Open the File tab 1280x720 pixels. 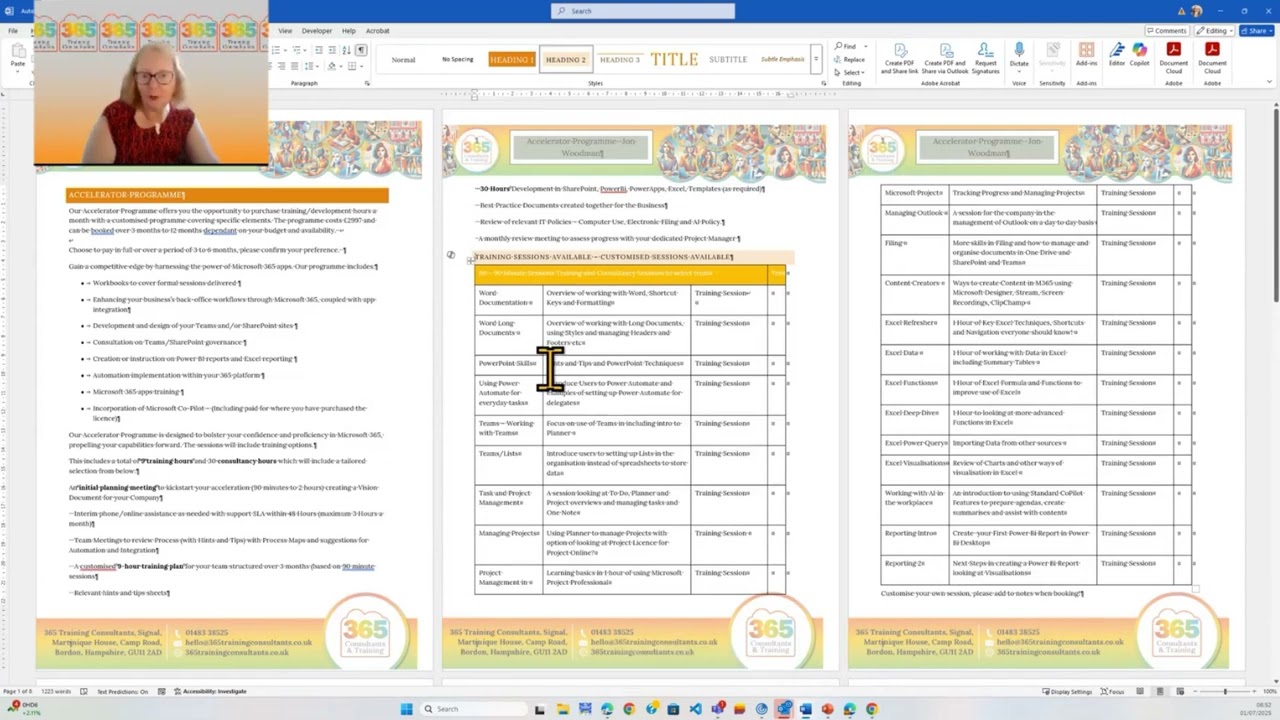point(13,31)
